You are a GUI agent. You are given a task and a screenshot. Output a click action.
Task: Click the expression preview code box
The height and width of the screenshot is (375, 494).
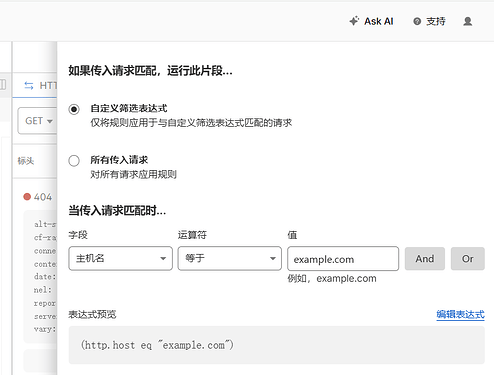click(277, 345)
